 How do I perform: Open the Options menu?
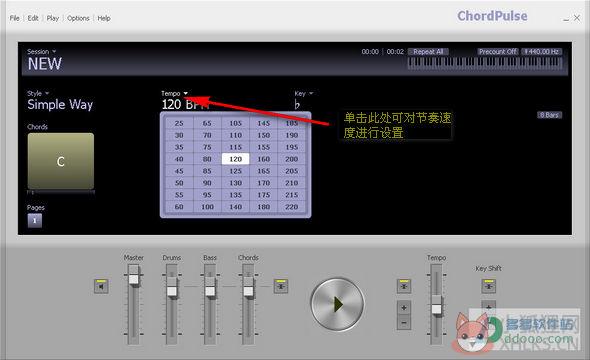[78, 18]
